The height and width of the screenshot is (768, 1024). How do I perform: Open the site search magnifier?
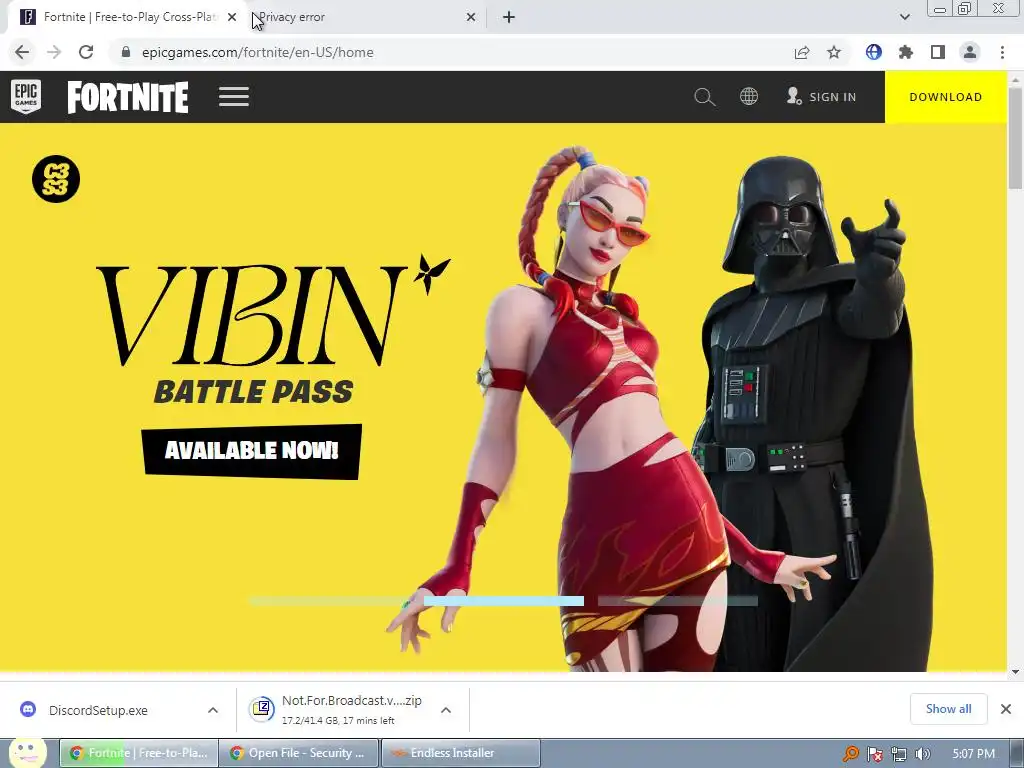click(705, 97)
